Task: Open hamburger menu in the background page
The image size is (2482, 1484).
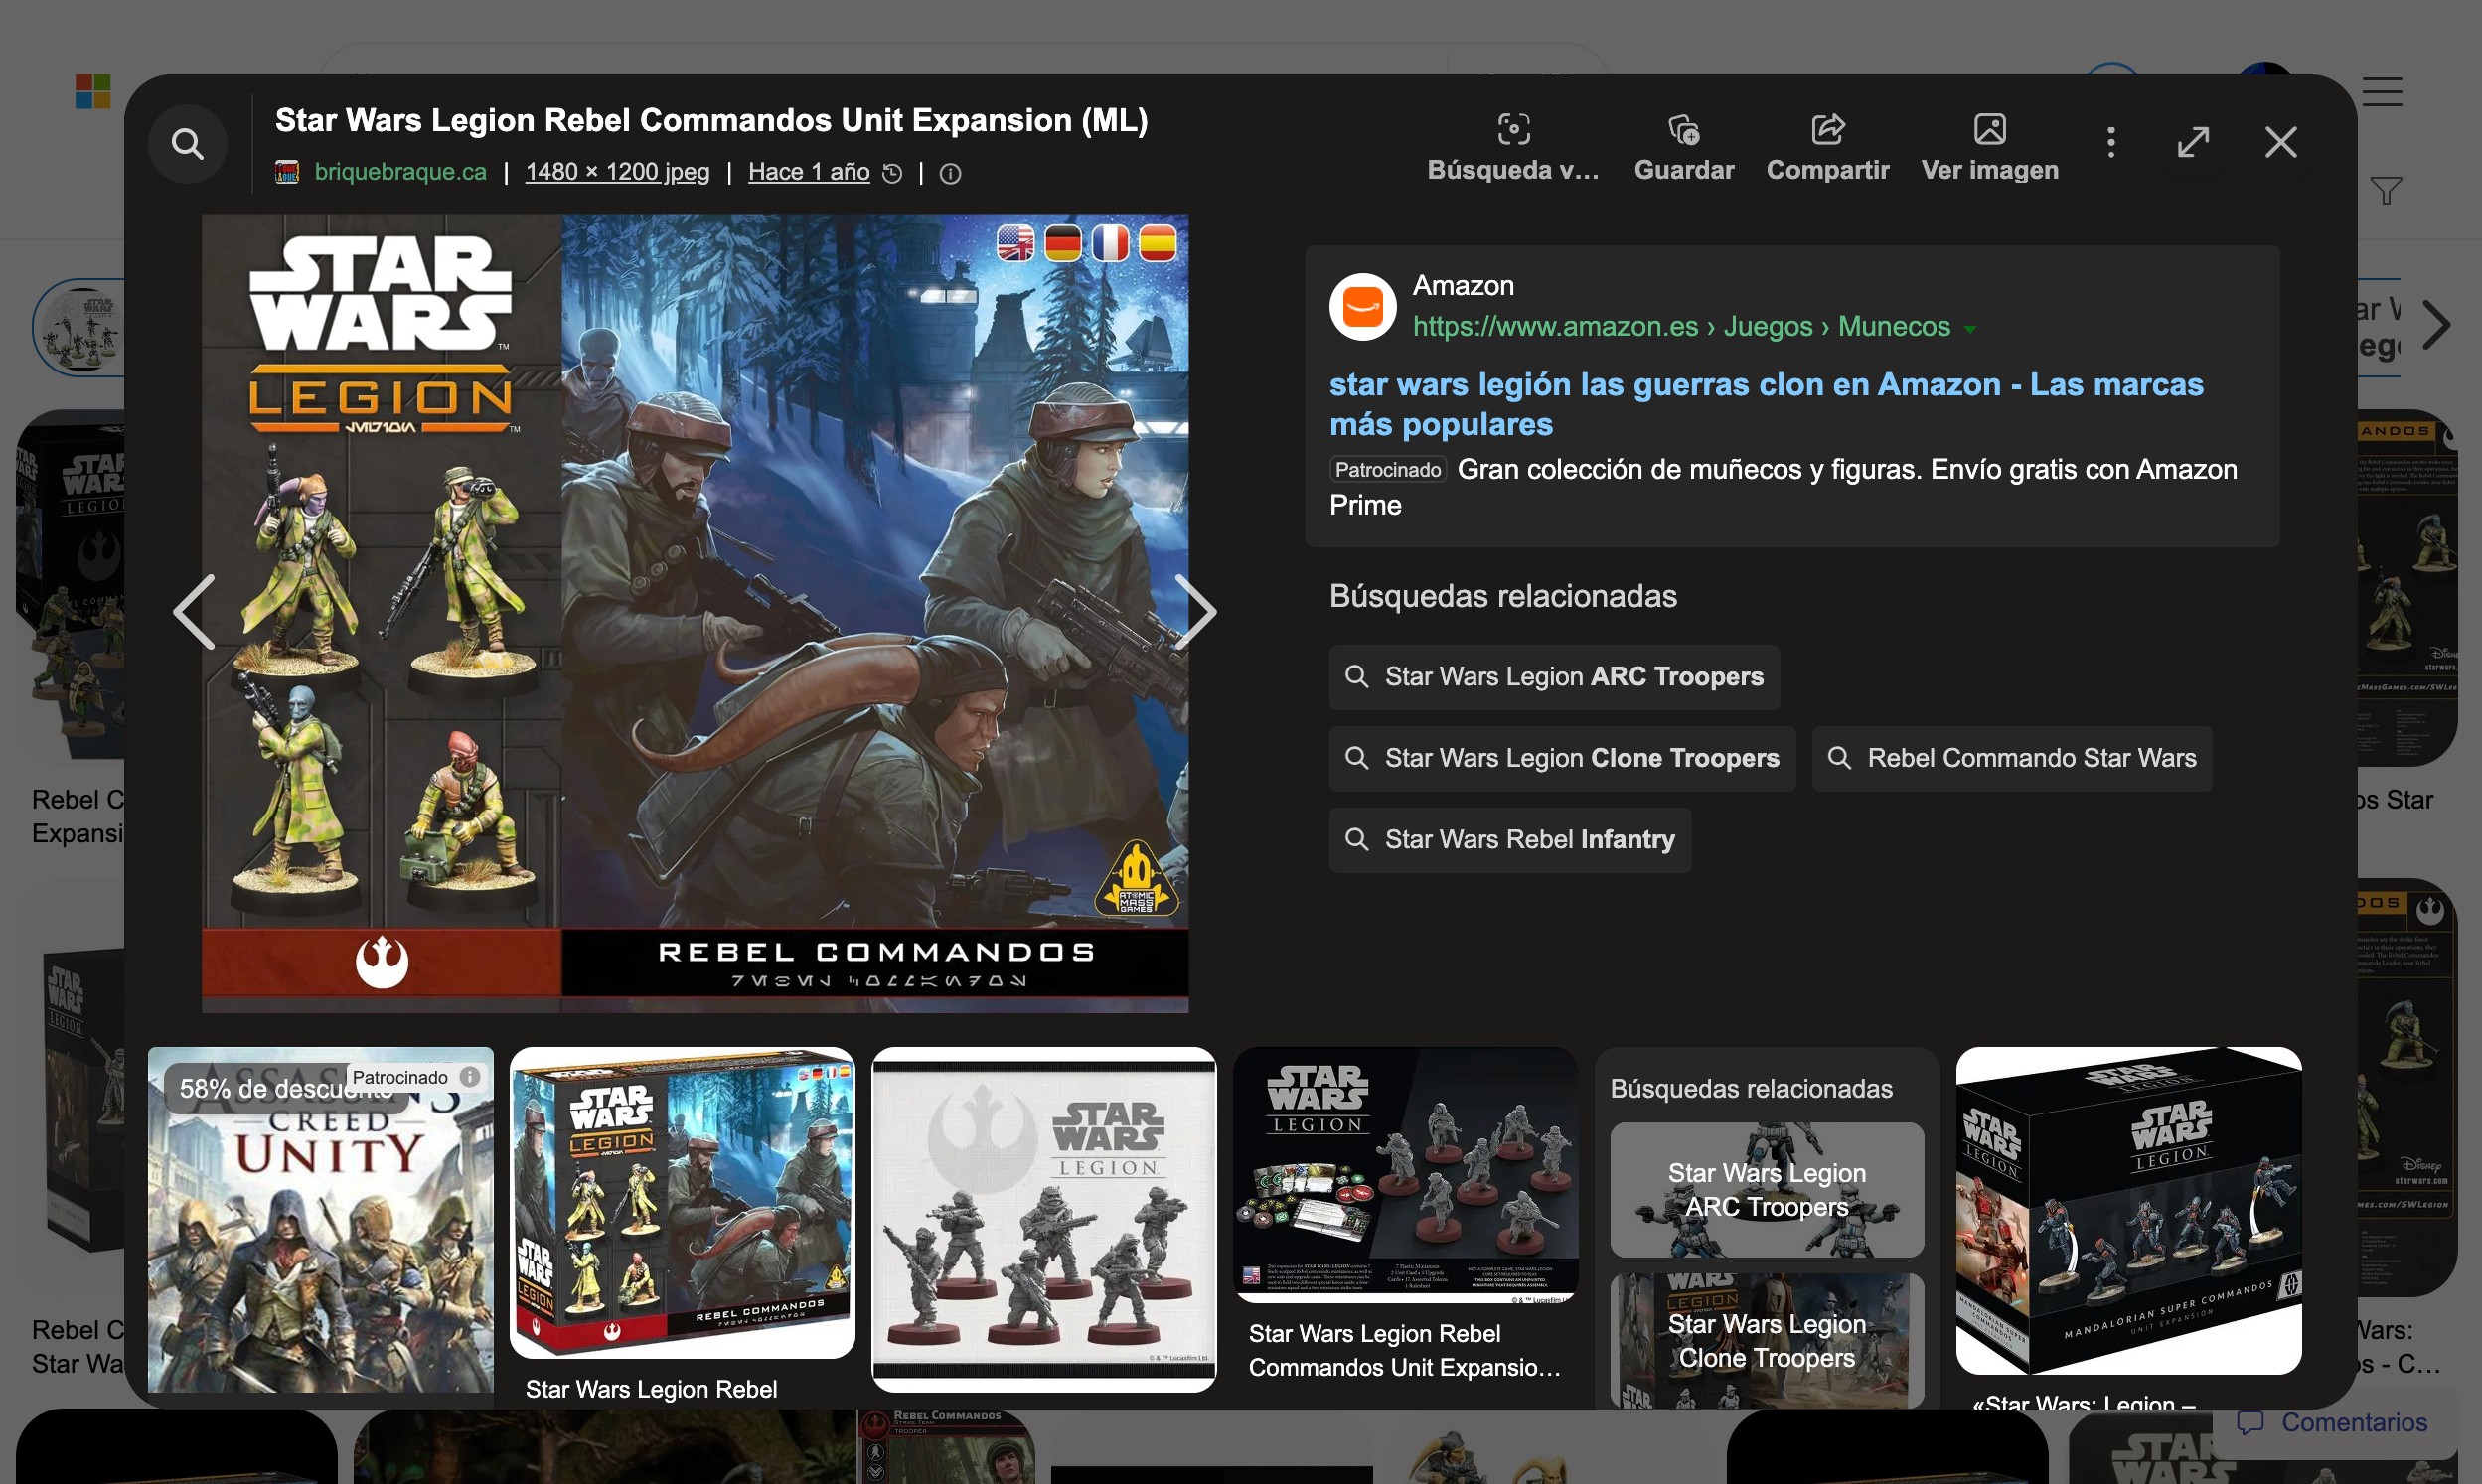Action: click(x=2382, y=92)
